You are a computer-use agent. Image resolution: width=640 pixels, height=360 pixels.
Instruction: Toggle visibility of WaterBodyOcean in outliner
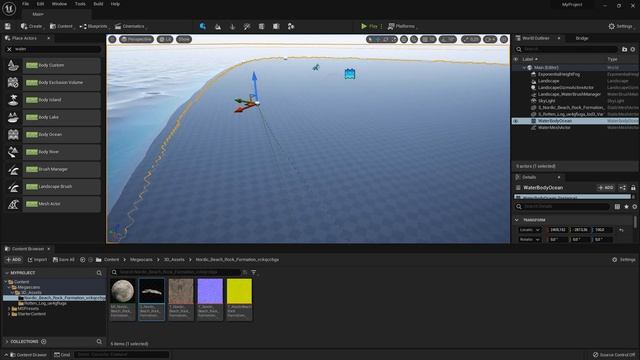click(516, 121)
